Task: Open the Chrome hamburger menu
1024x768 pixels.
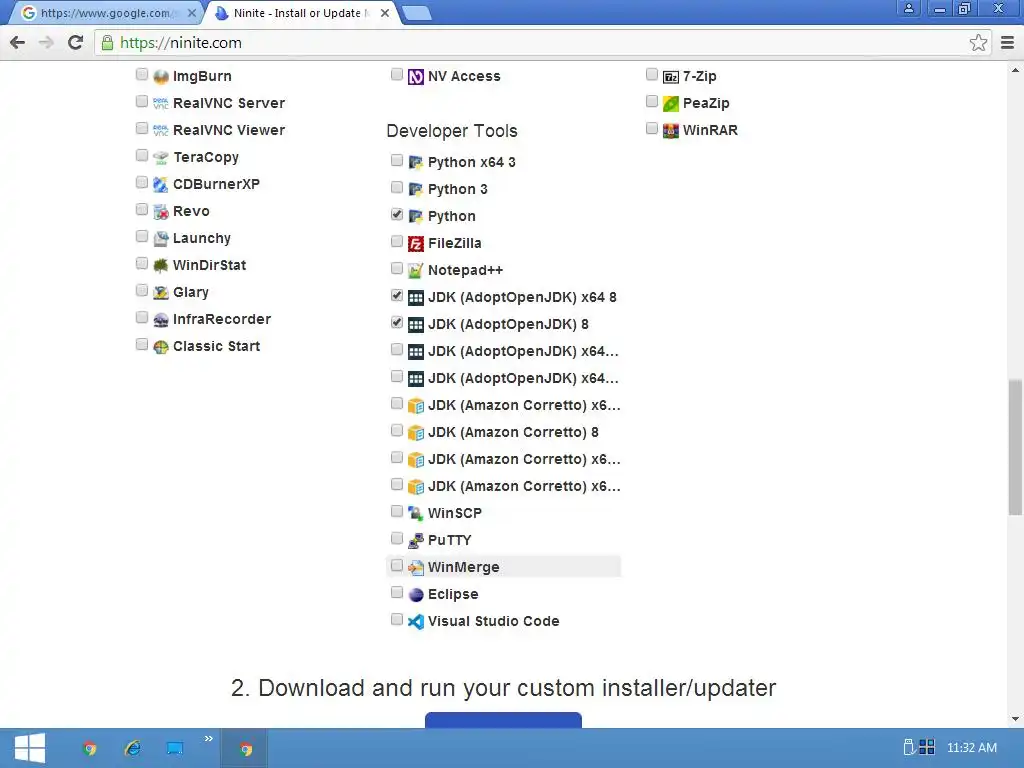Action: click(x=1007, y=42)
